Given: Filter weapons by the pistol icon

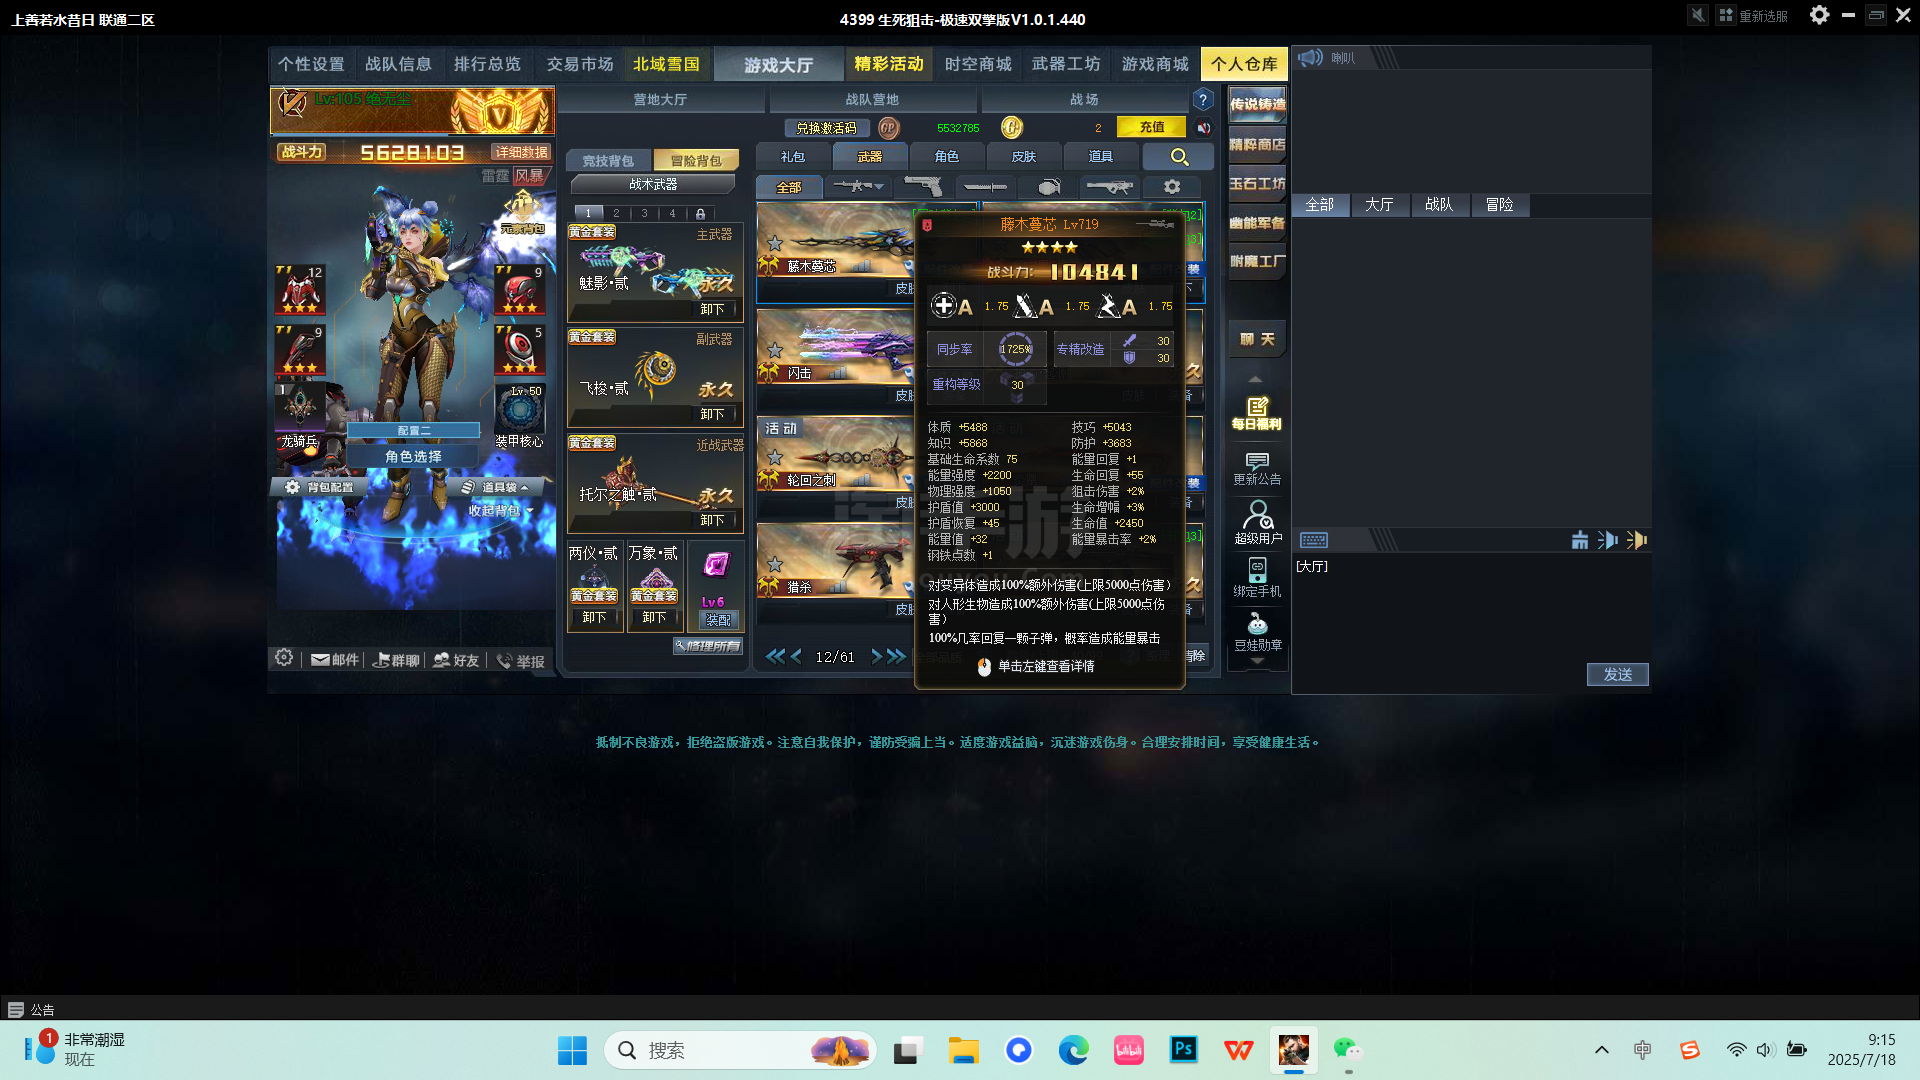Looking at the screenshot, I should [x=923, y=187].
